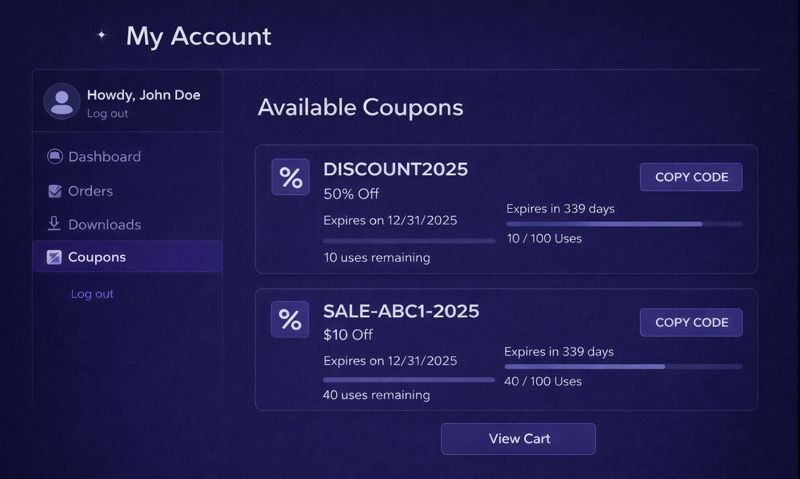
Task: Select the Coupons menu item
Action: [97, 257]
